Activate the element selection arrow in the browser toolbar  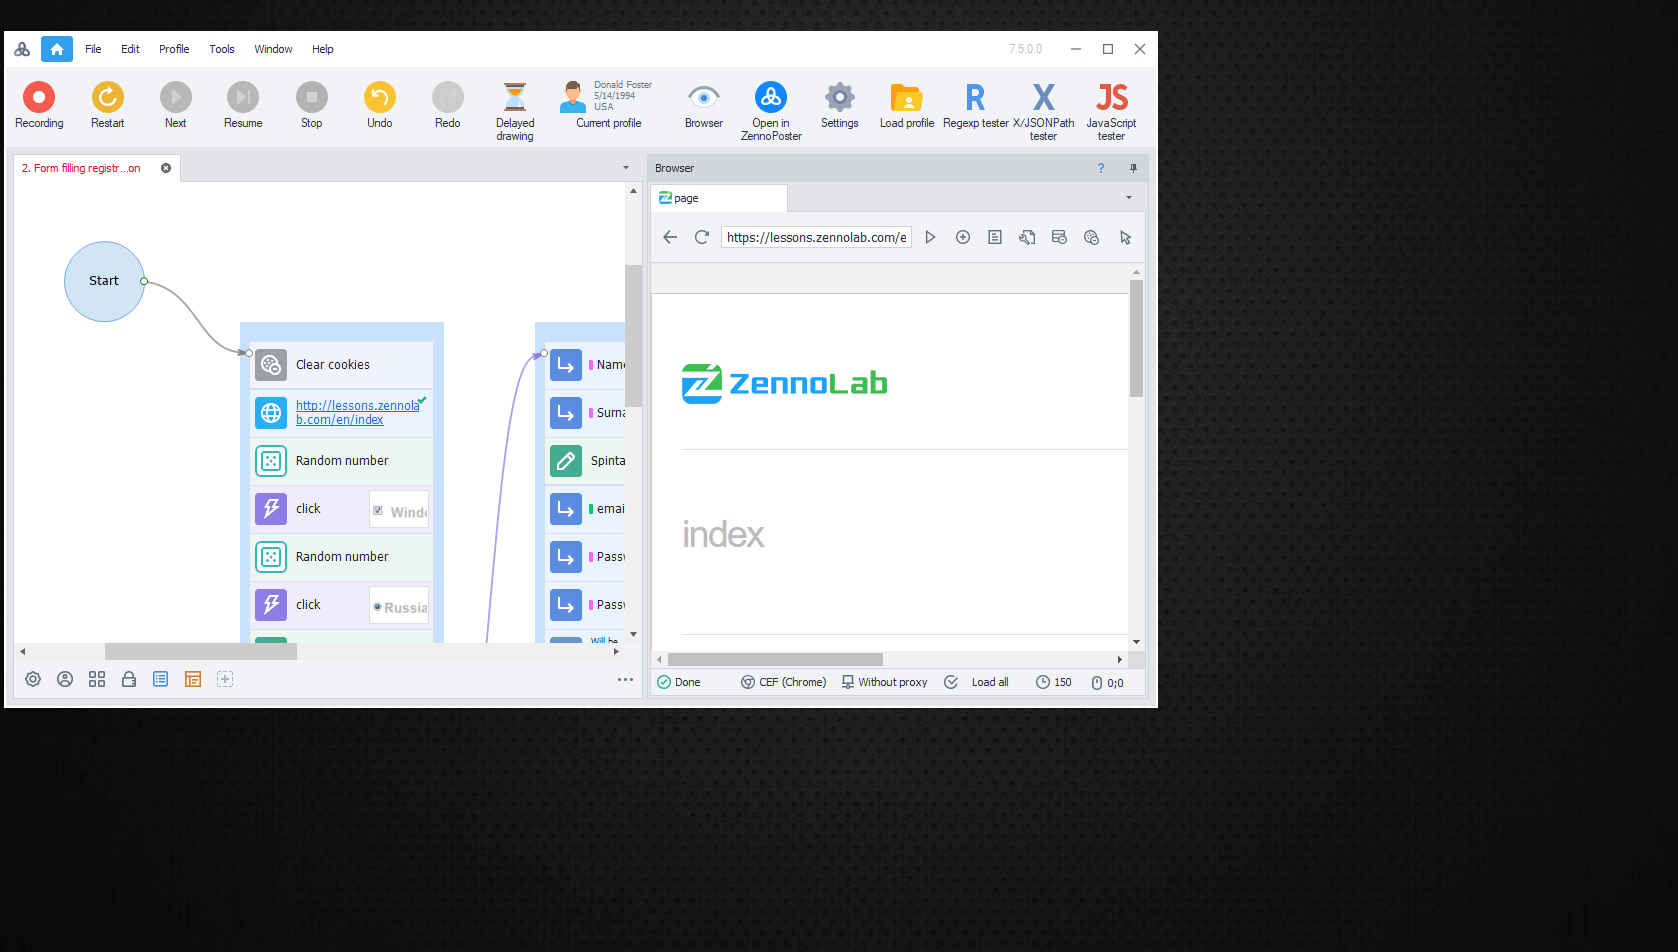point(1125,237)
